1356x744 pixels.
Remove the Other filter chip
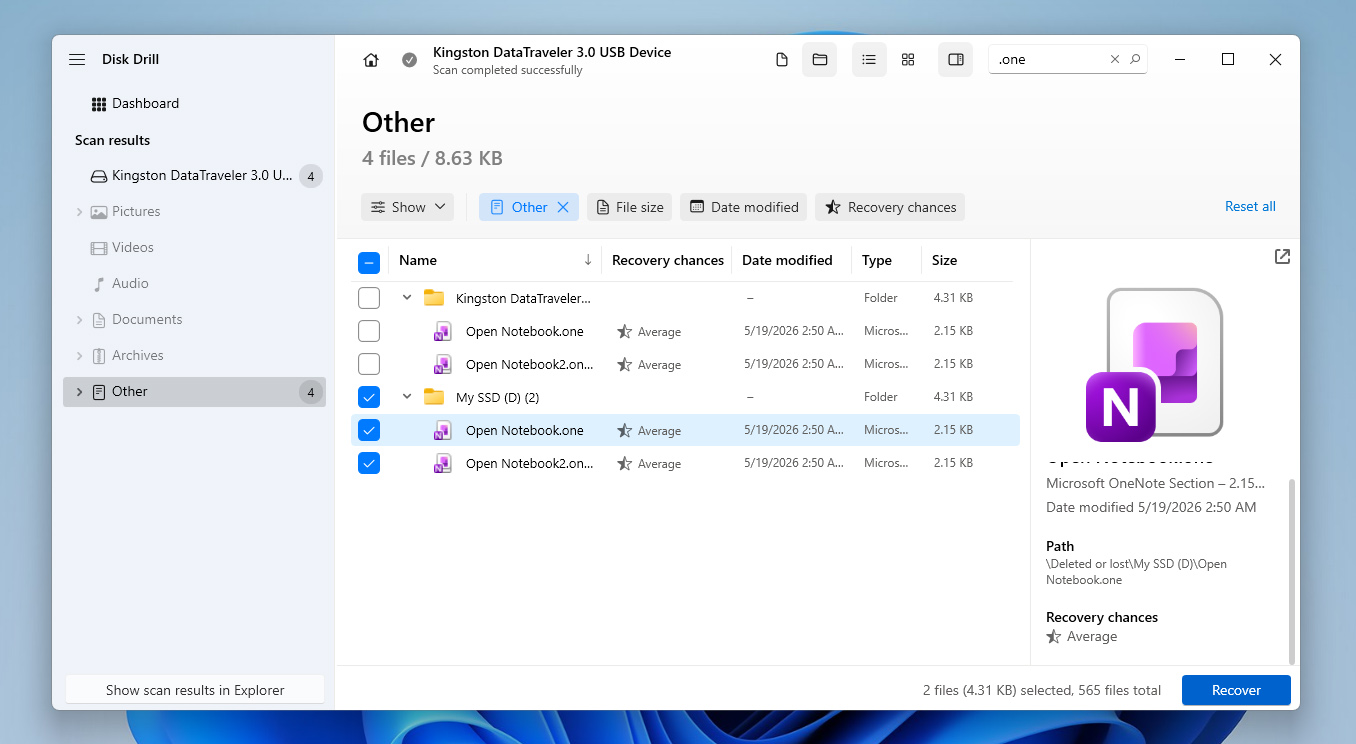(563, 207)
